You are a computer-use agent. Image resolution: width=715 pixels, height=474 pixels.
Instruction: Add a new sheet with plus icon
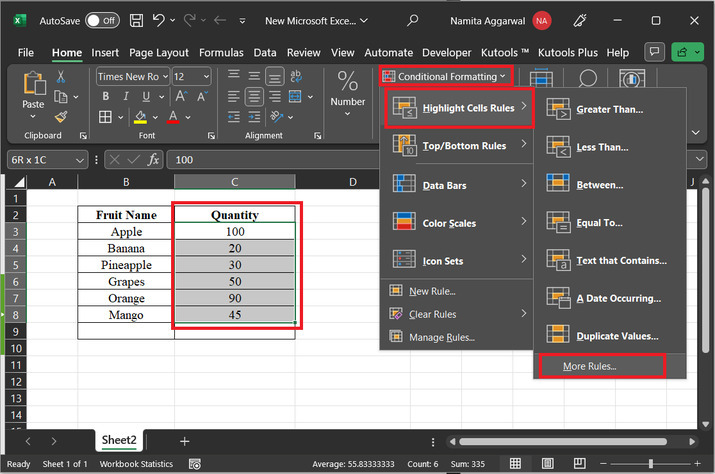(x=184, y=441)
